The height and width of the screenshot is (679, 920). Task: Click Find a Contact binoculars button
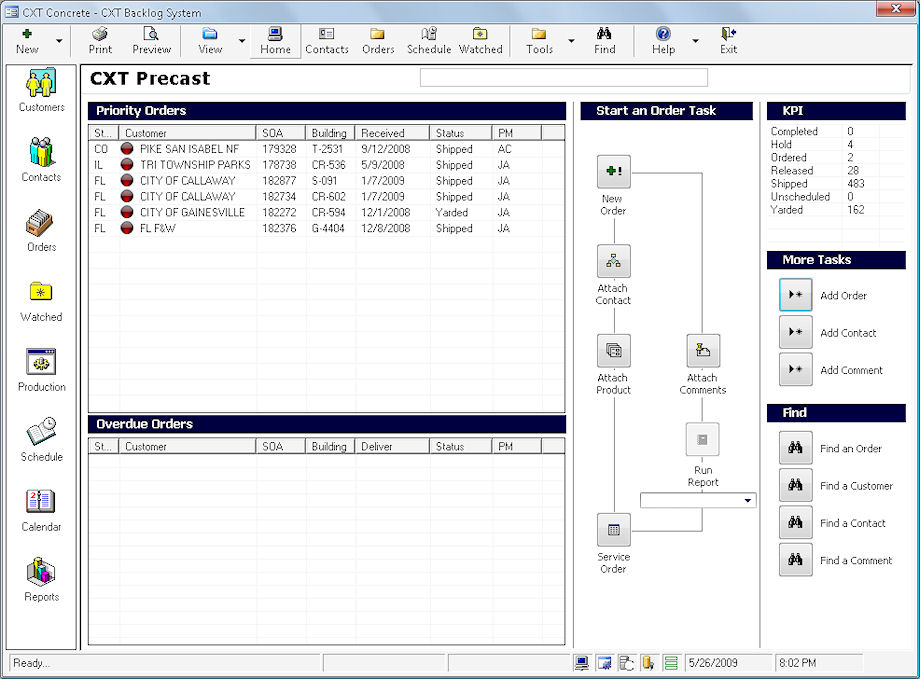click(796, 522)
